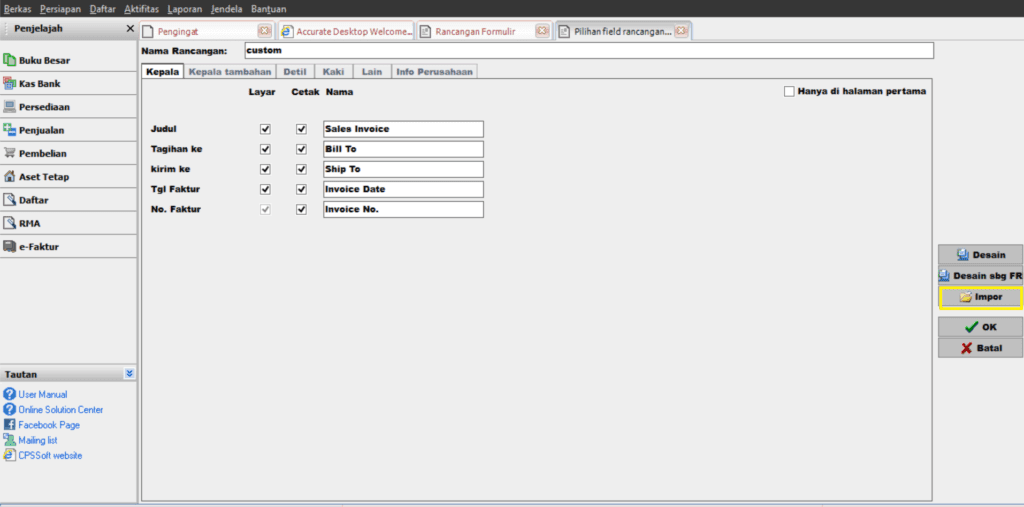This screenshot has width=1024, height=507.
Task: Switch to the Info Perusahaan tab
Action: [434, 72]
